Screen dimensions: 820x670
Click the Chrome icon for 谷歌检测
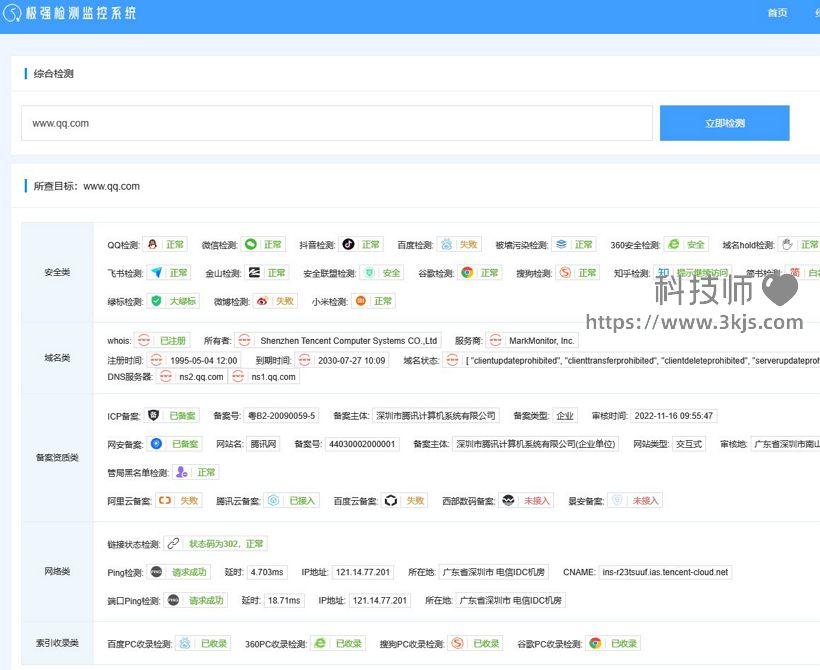pyautogui.click(x=467, y=272)
